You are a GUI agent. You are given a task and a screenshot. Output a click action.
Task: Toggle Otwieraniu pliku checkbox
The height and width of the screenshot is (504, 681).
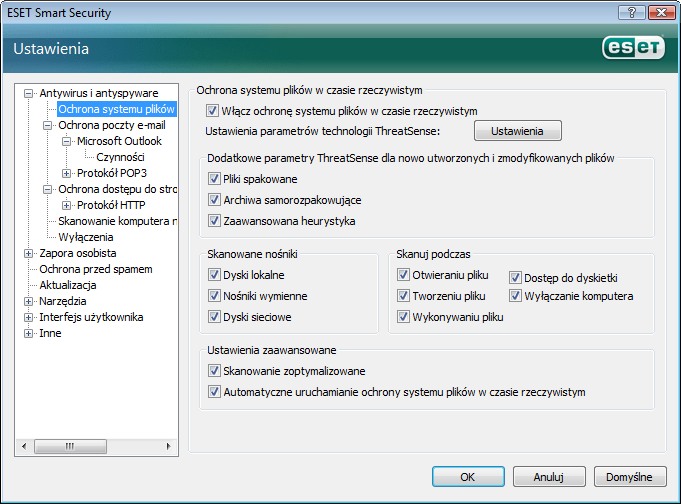403,275
